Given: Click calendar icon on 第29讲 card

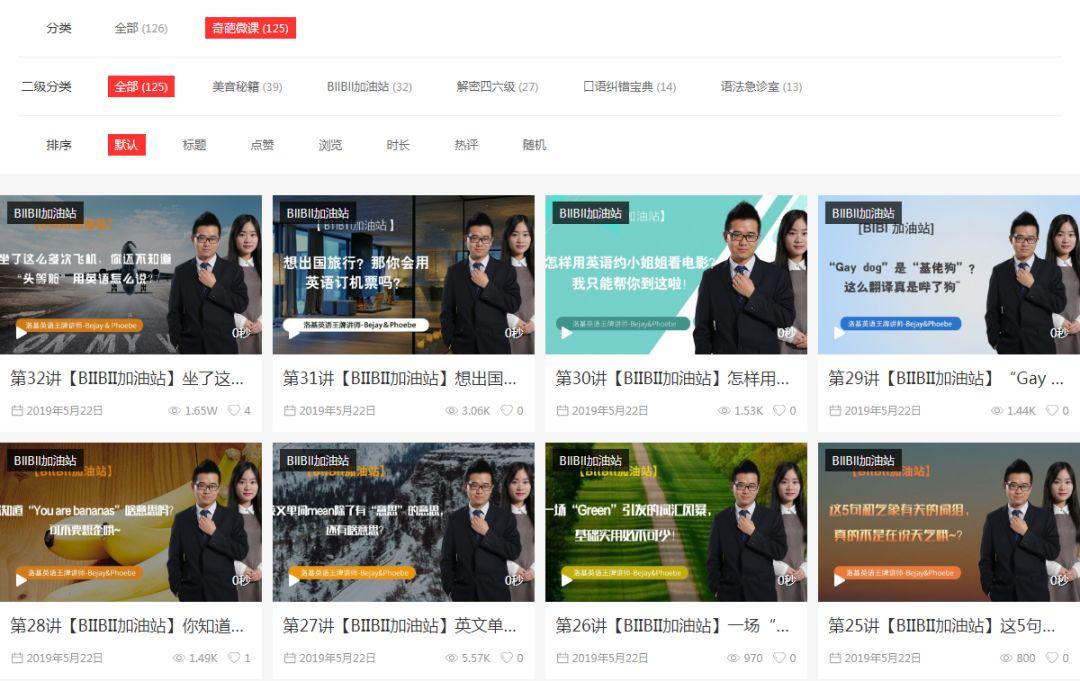Looking at the screenshot, I should [835, 410].
